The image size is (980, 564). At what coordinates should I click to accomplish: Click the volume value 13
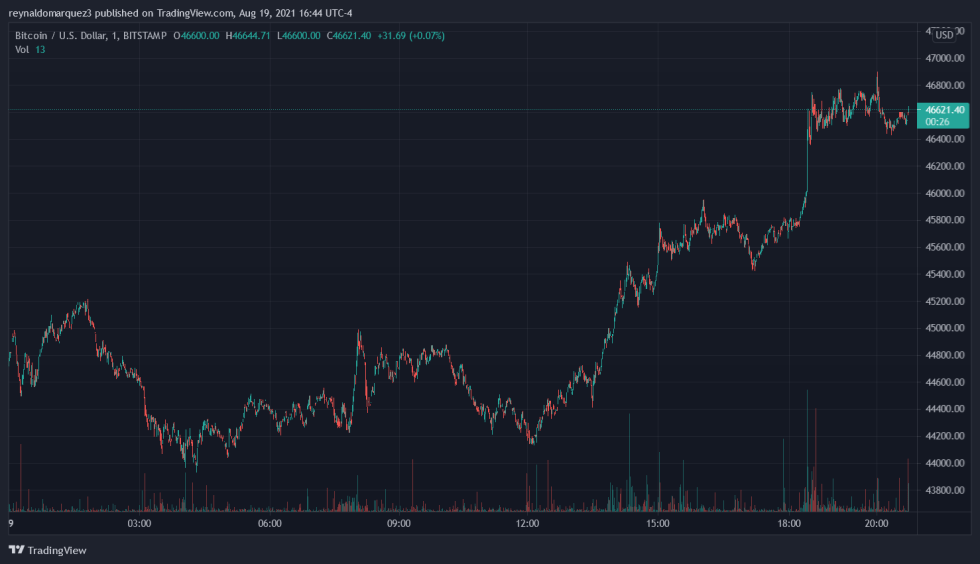click(x=40, y=49)
